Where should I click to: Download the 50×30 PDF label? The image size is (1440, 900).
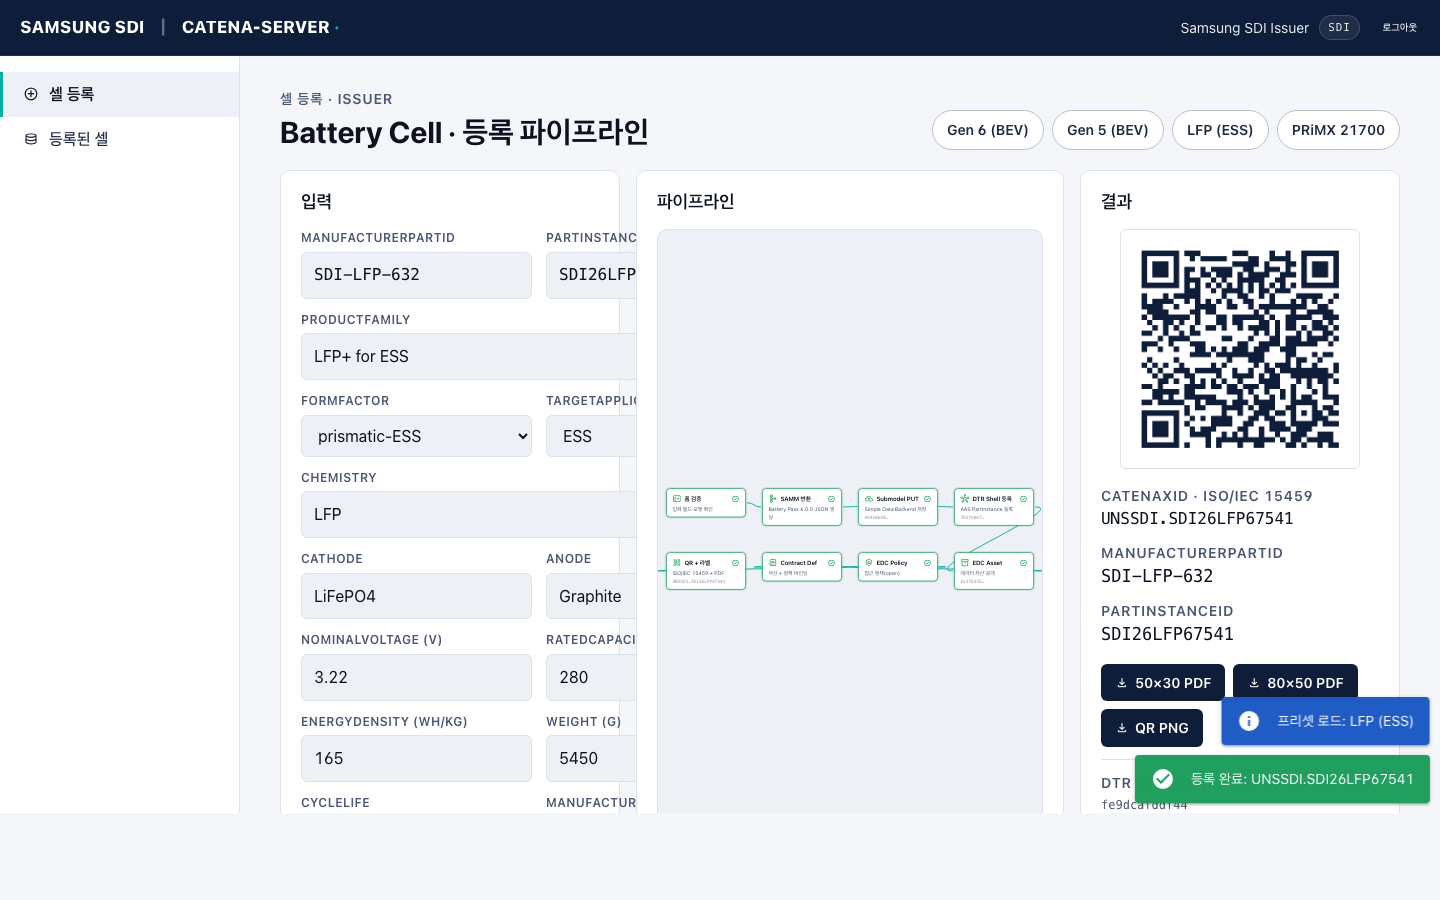[x=1162, y=683]
